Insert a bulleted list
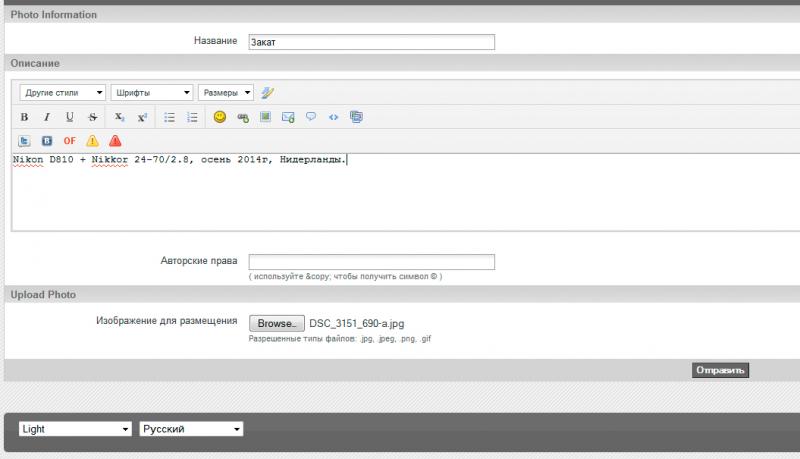The width and height of the screenshot is (800, 459). coord(169,117)
